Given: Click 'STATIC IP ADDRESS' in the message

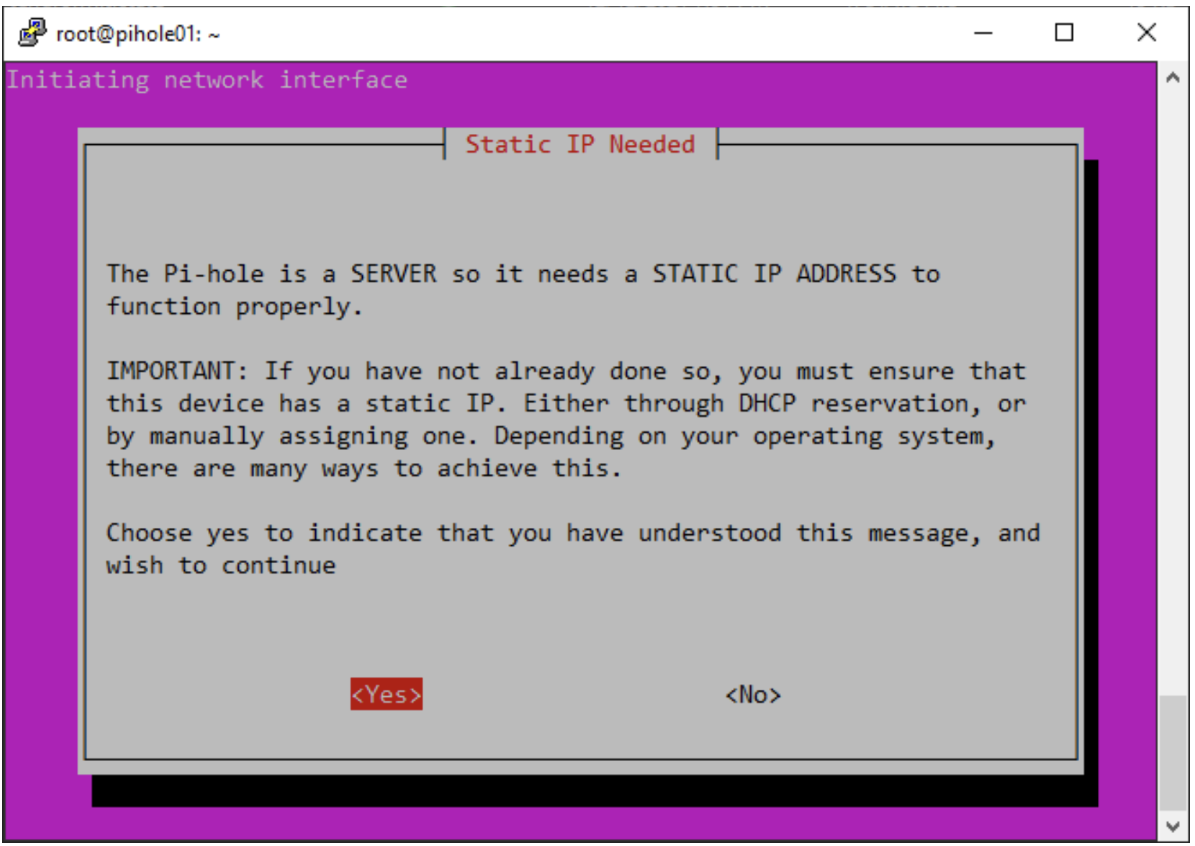Looking at the screenshot, I should 774,274.
